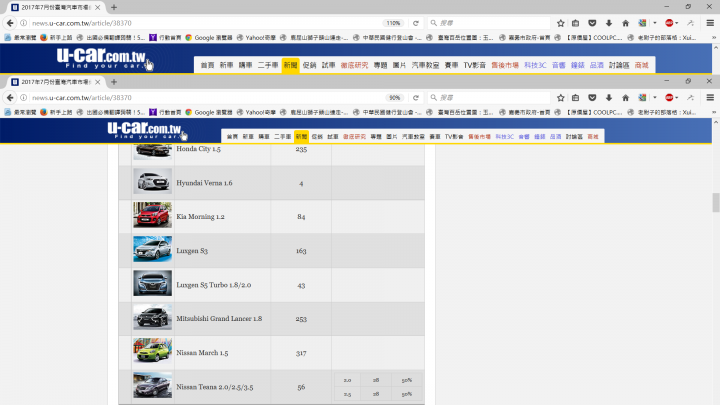Click Adblock Plus icon in upper window
This screenshot has height=405, width=720.
coord(669,23)
